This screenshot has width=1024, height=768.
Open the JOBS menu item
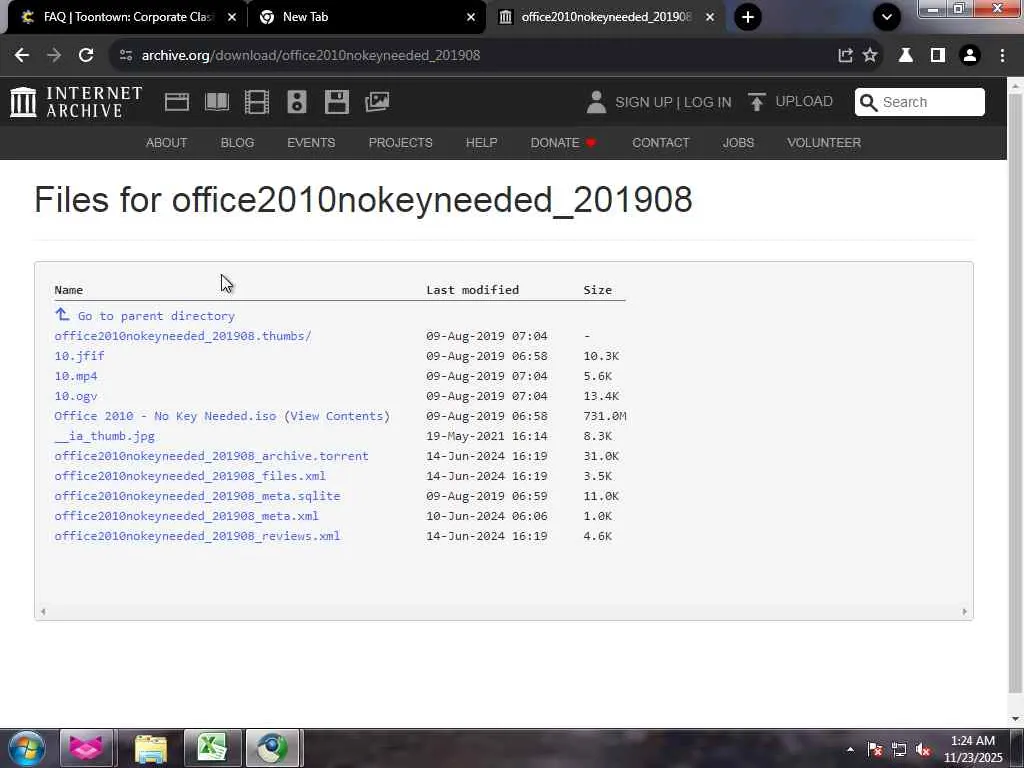click(x=738, y=143)
